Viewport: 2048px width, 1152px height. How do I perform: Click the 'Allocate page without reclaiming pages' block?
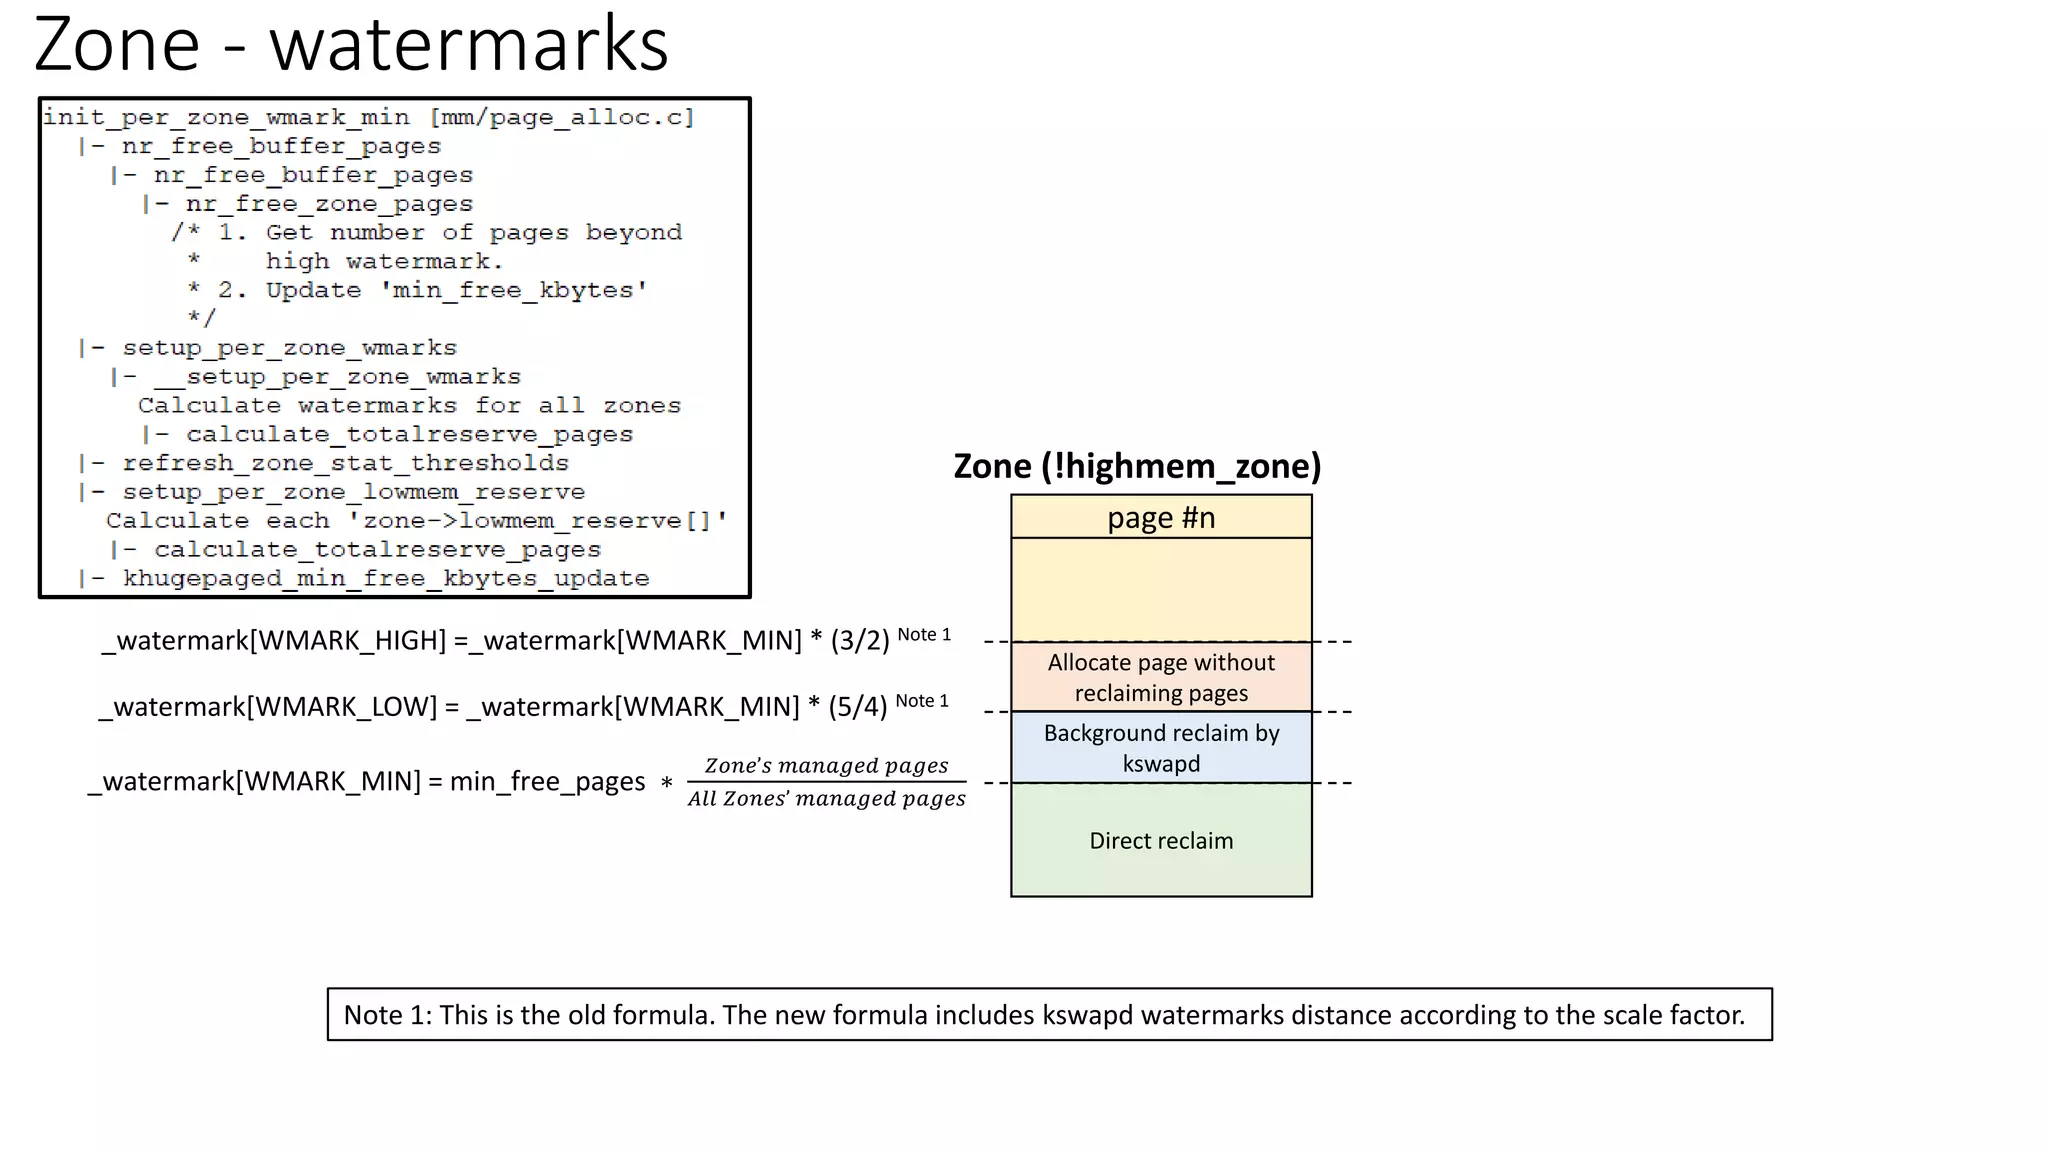pos(1161,677)
